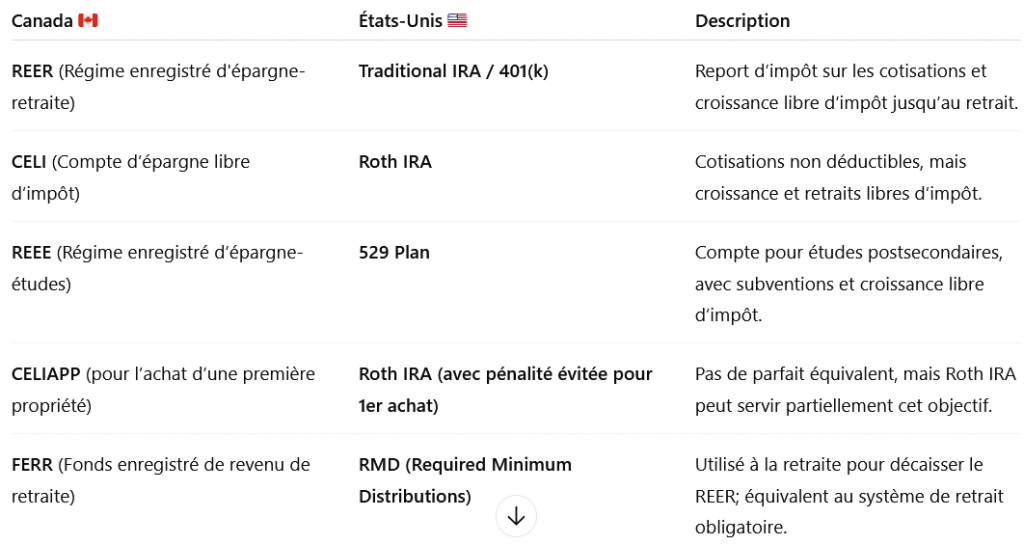Viewport: 1024px width, 545px height.
Task: Click the Report d'impôt description text
Action: [856, 87]
